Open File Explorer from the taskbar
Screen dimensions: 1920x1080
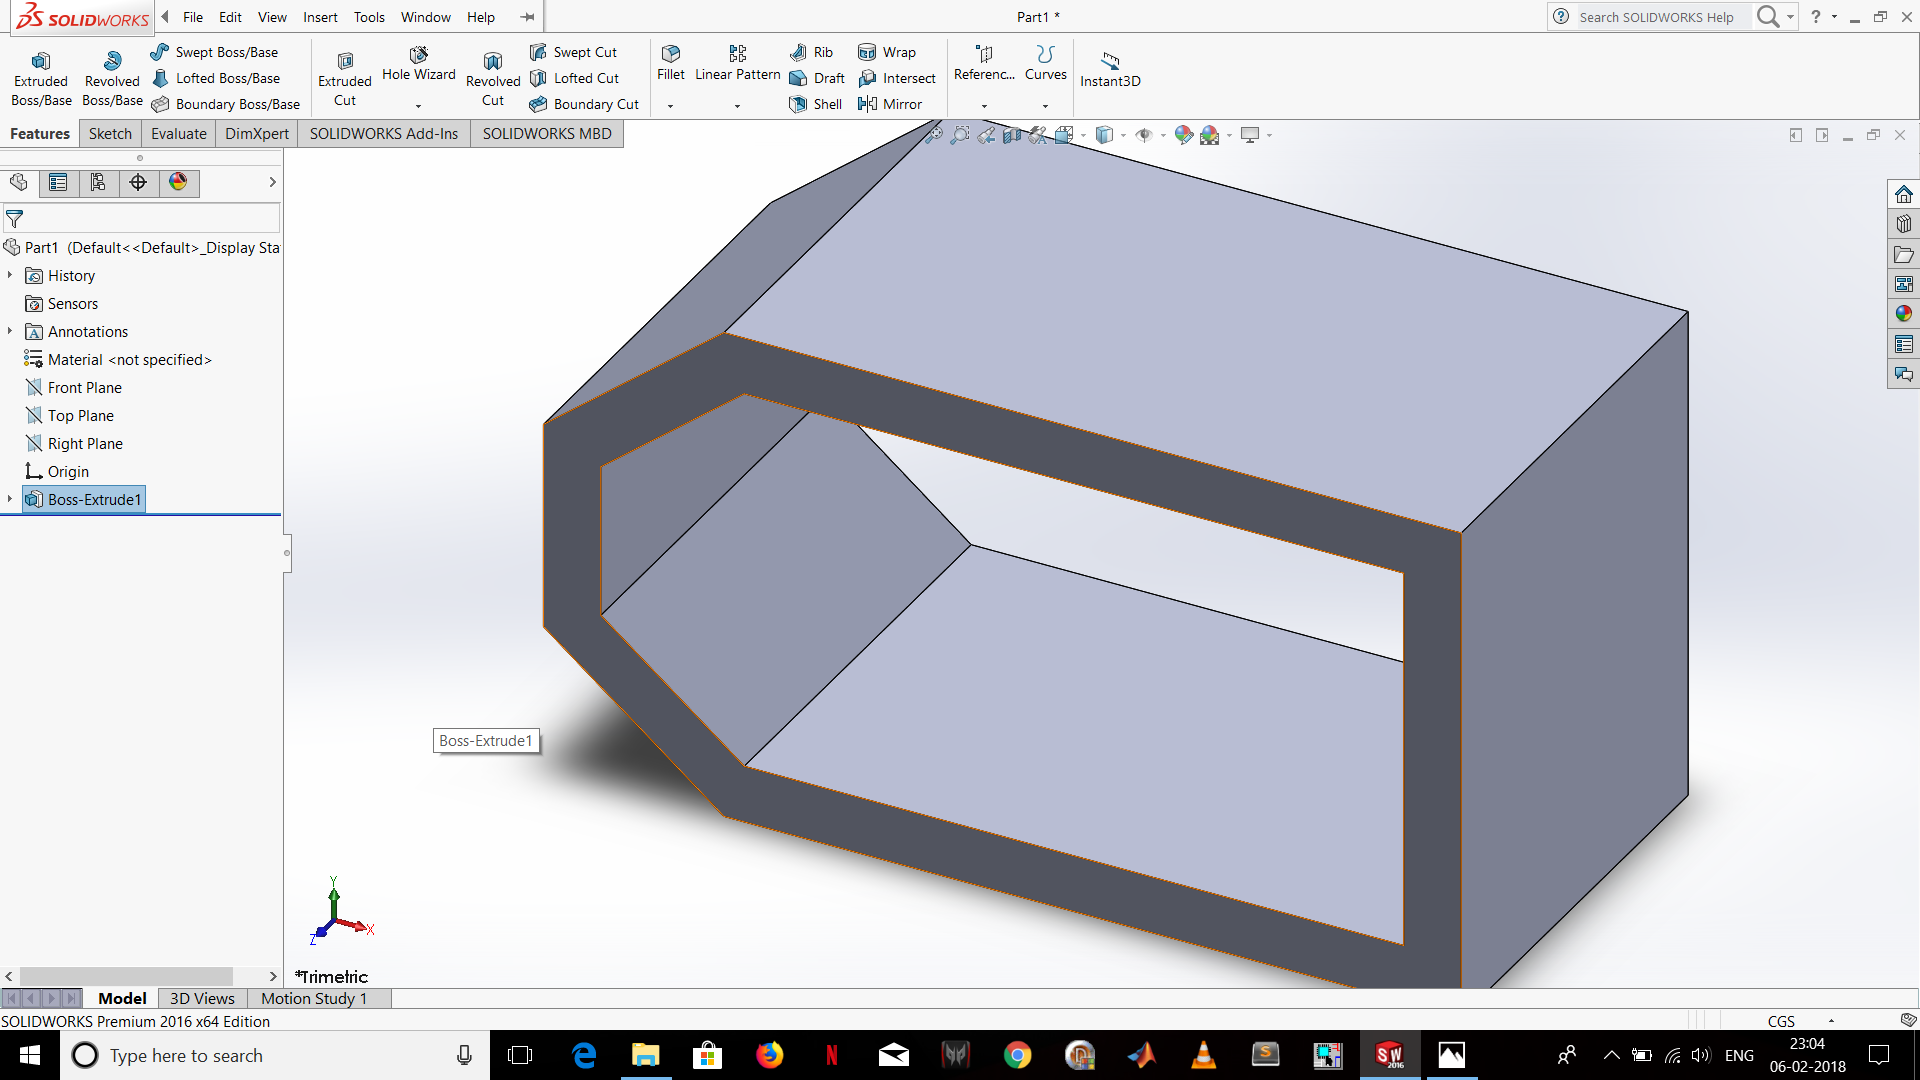(x=646, y=1055)
